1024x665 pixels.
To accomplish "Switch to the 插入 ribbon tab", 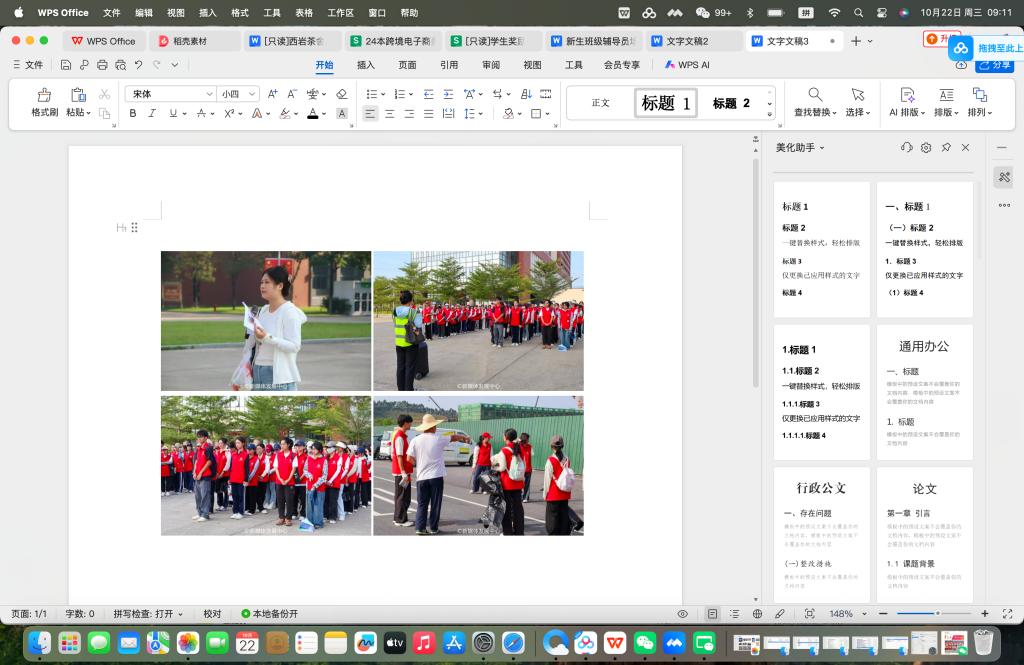I will click(366, 65).
